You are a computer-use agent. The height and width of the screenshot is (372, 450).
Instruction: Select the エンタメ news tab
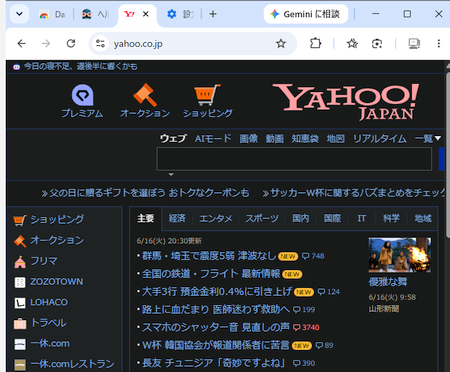tap(216, 218)
